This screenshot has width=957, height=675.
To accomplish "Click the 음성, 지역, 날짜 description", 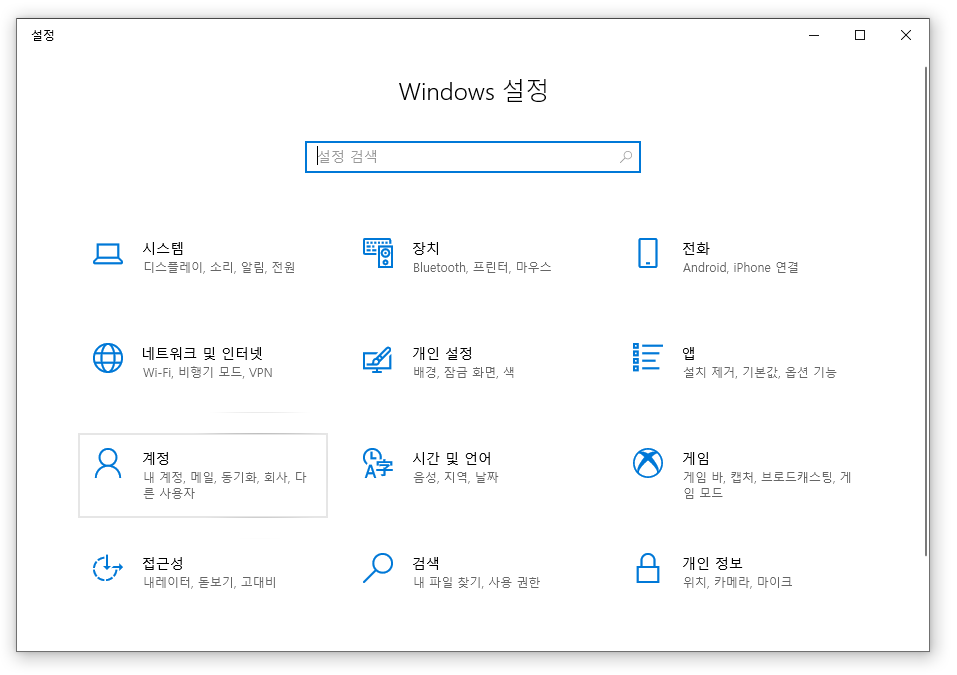I will tap(456, 477).
